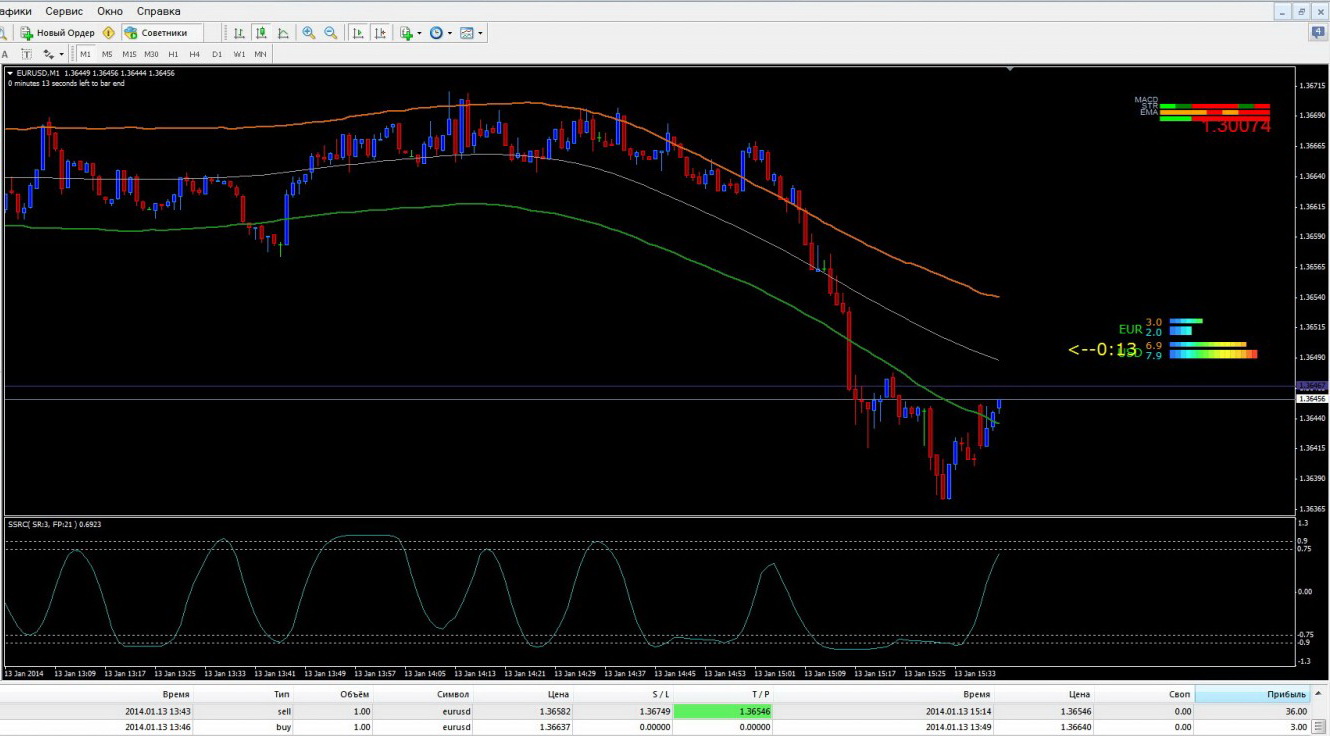Open the Окно menu

pos(110,11)
